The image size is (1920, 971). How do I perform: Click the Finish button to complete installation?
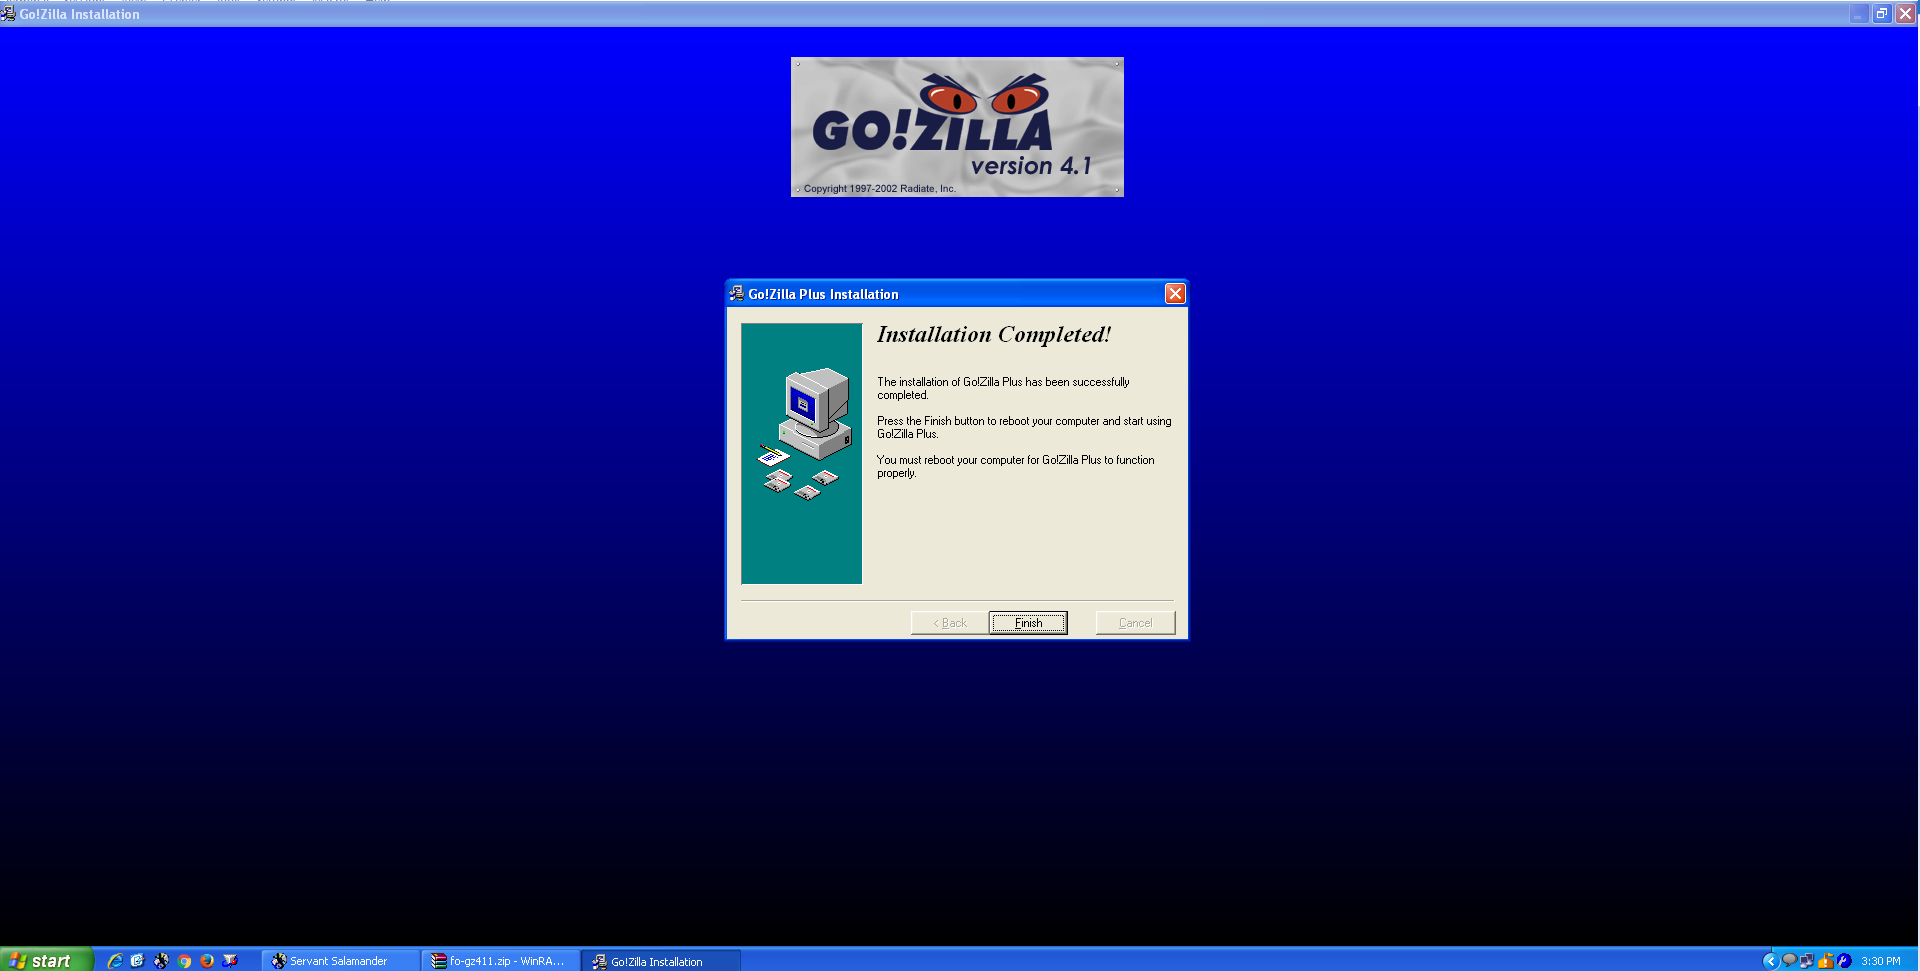pyautogui.click(x=1027, y=623)
